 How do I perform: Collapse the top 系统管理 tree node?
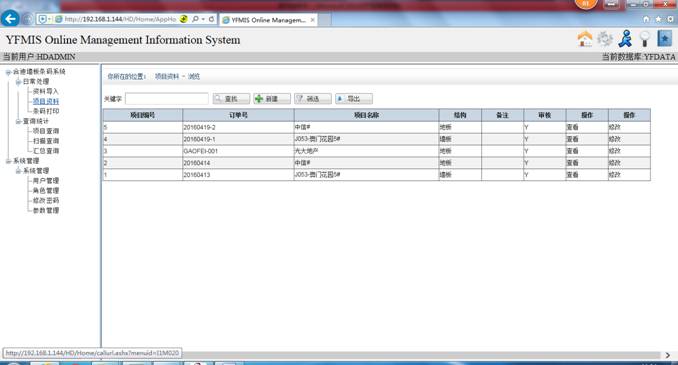tap(8, 161)
